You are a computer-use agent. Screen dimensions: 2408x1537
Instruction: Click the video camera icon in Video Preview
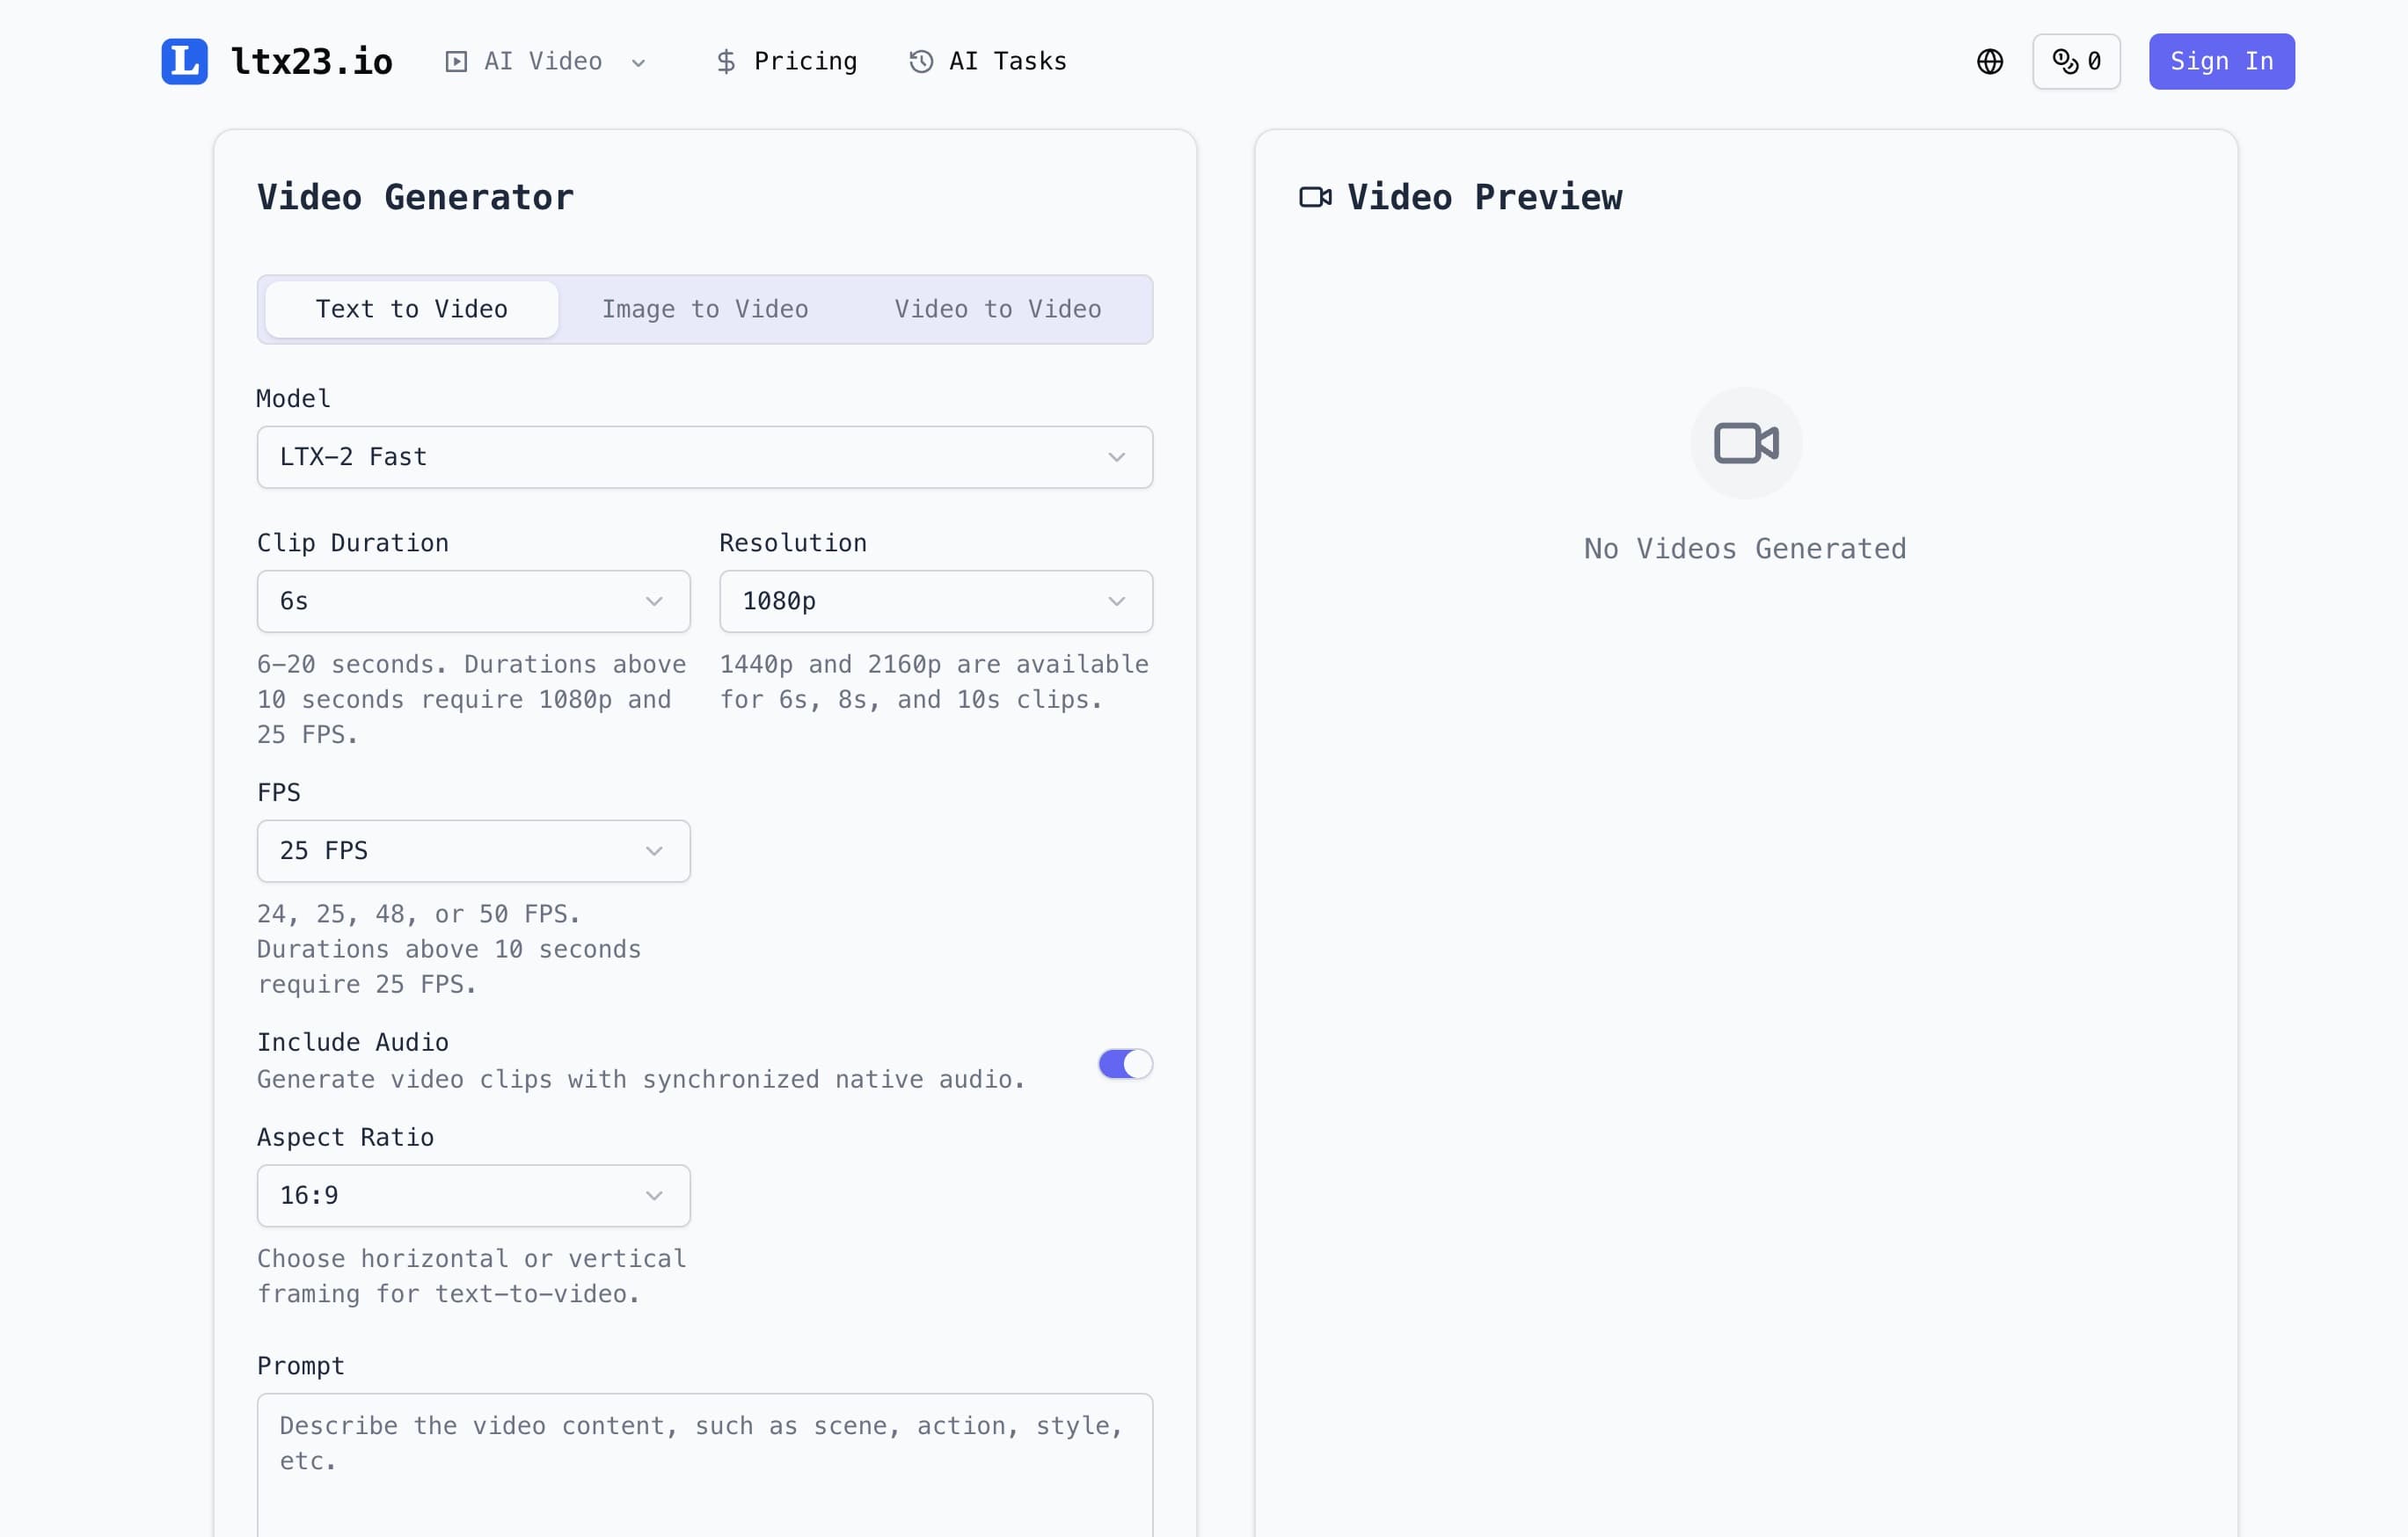1744,442
